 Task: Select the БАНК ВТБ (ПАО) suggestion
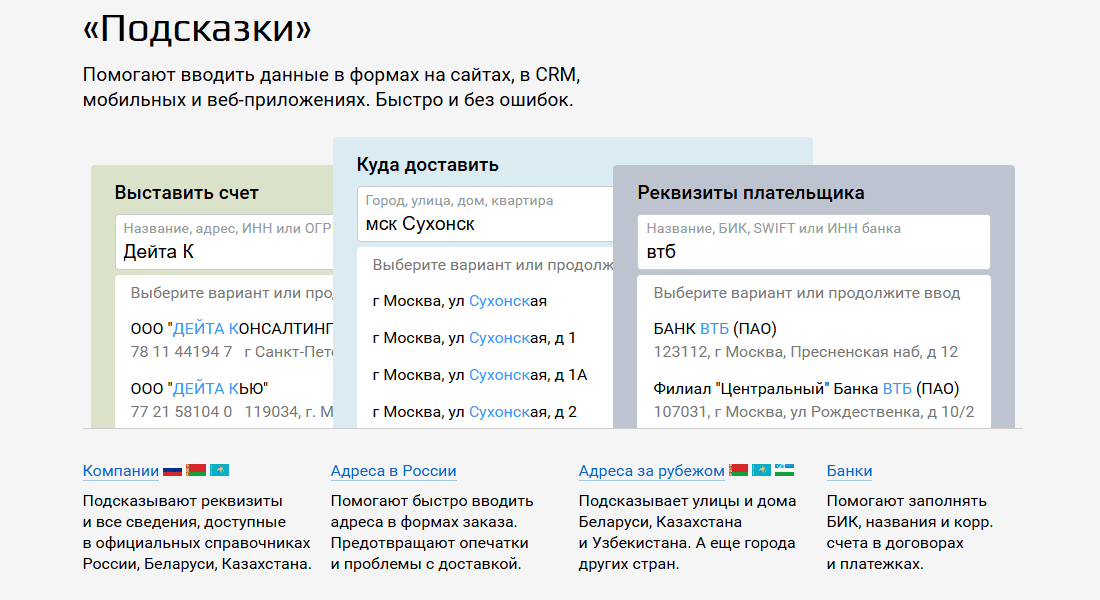[x=814, y=340]
